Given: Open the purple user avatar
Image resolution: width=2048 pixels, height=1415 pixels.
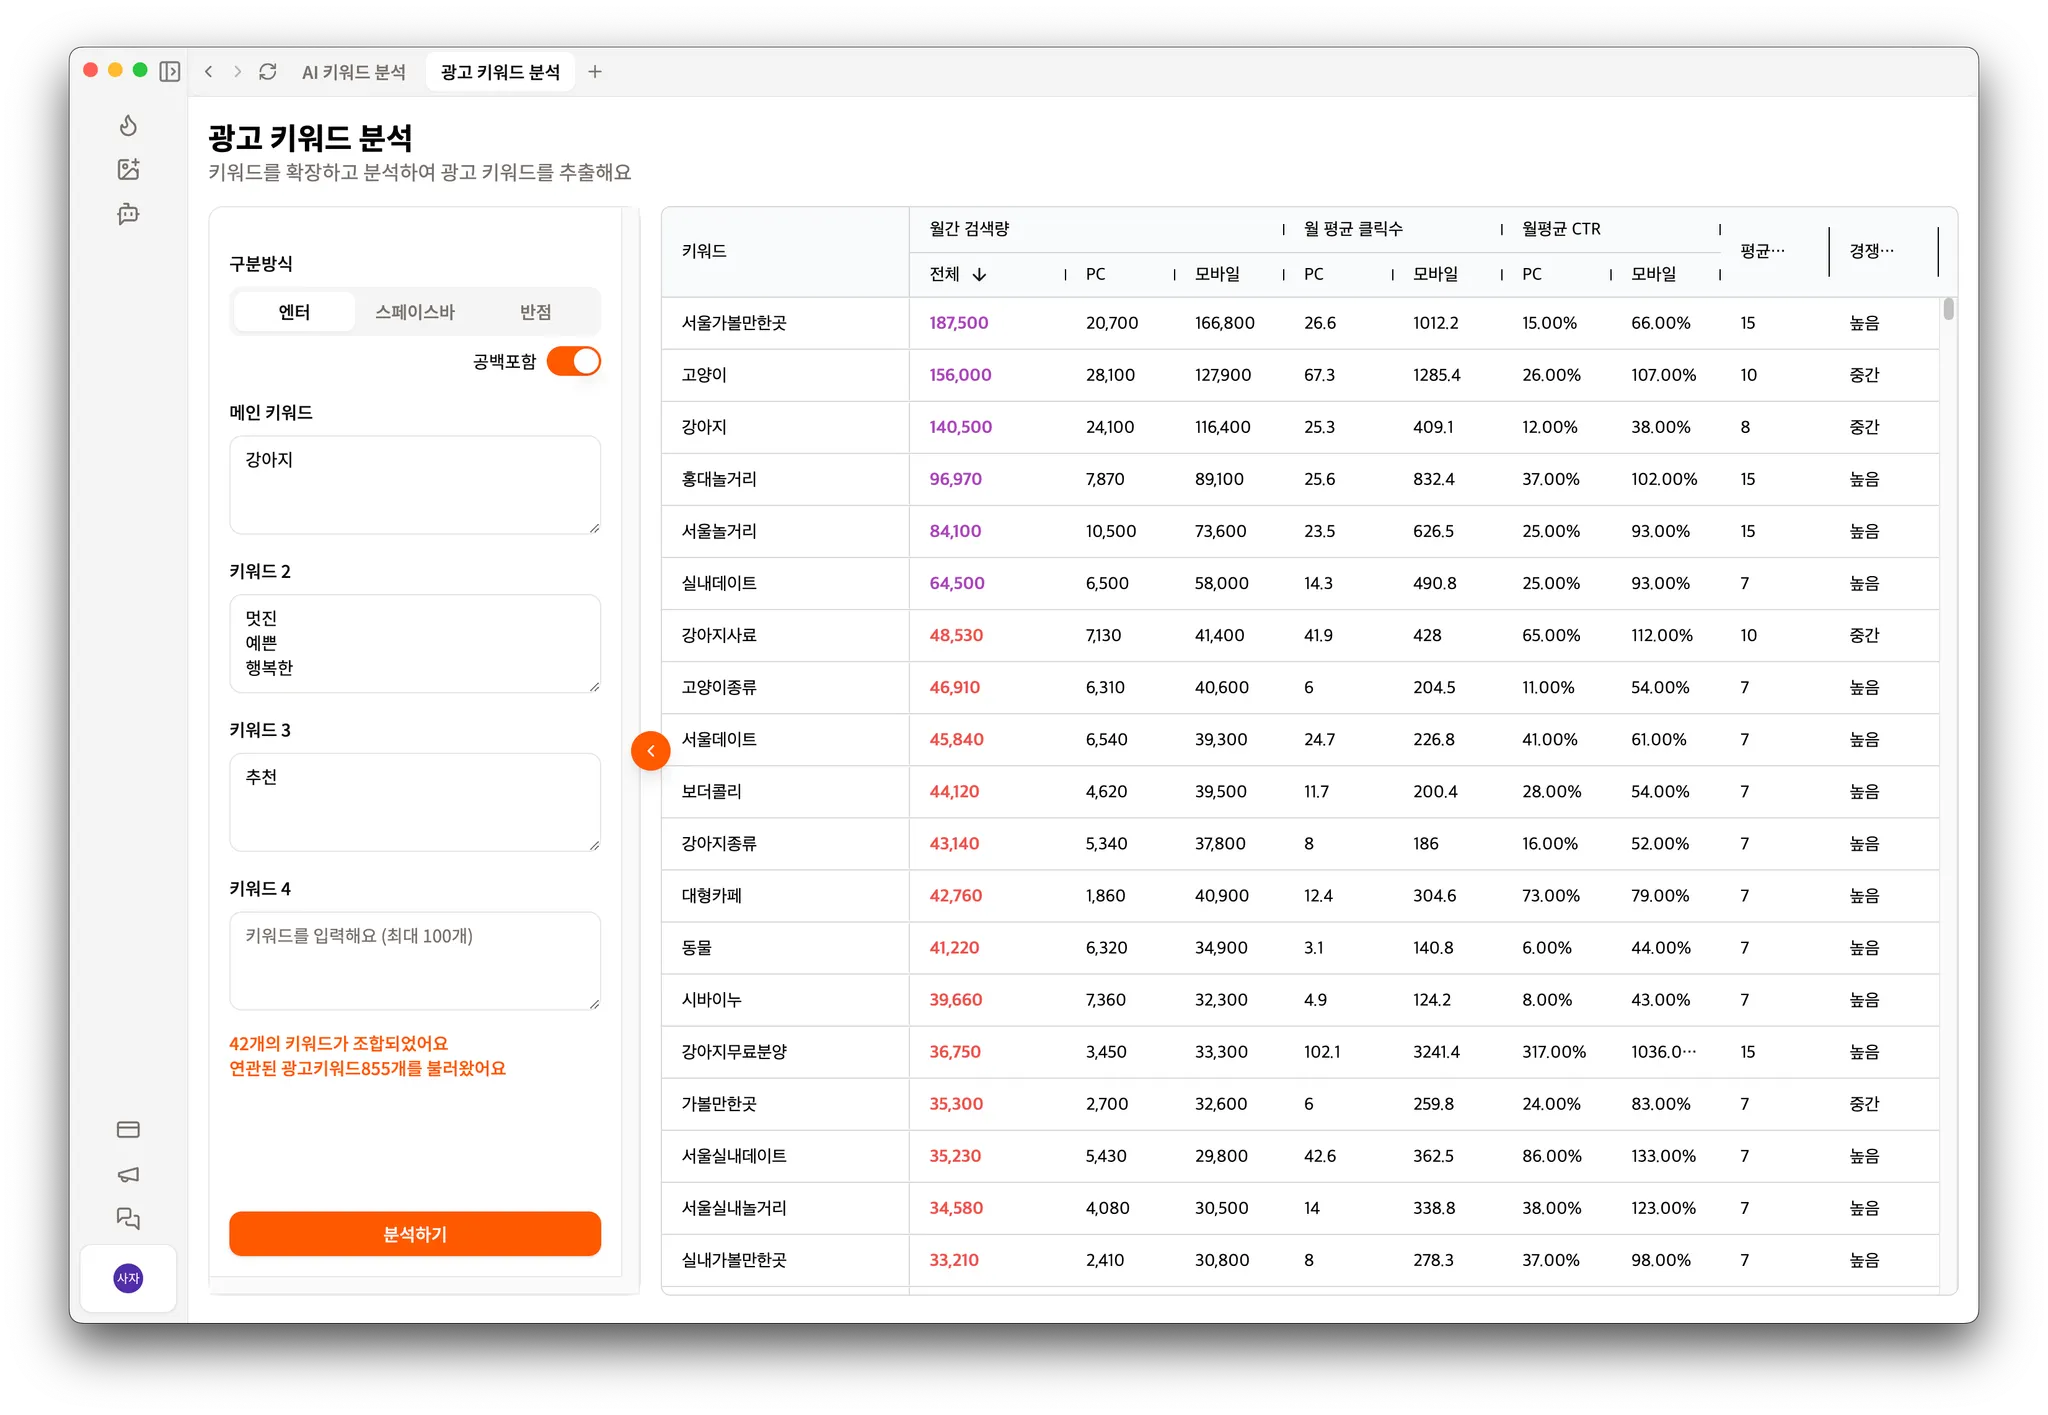Looking at the screenshot, I should coord(128,1278).
